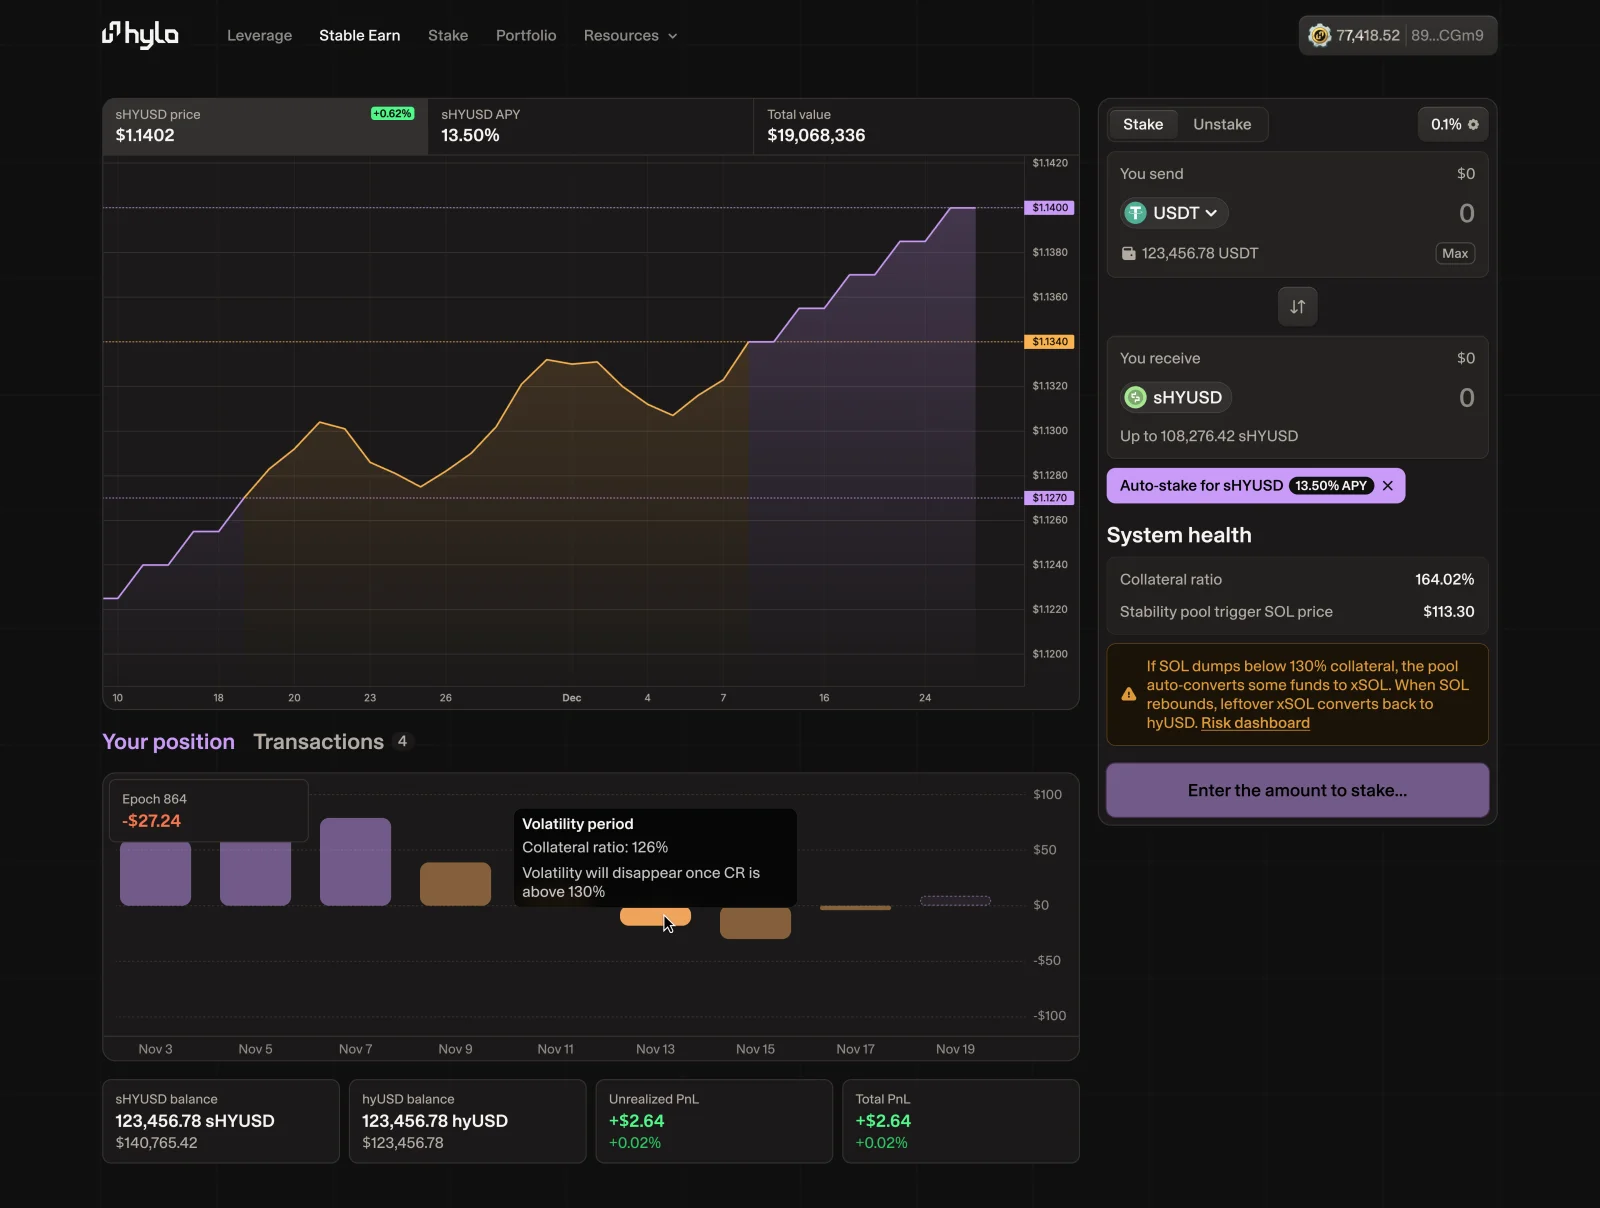Click the $1.1400 price marker on chart
Image resolution: width=1600 pixels, height=1208 pixels.
pyautogui.click(x=1050, y=208)
